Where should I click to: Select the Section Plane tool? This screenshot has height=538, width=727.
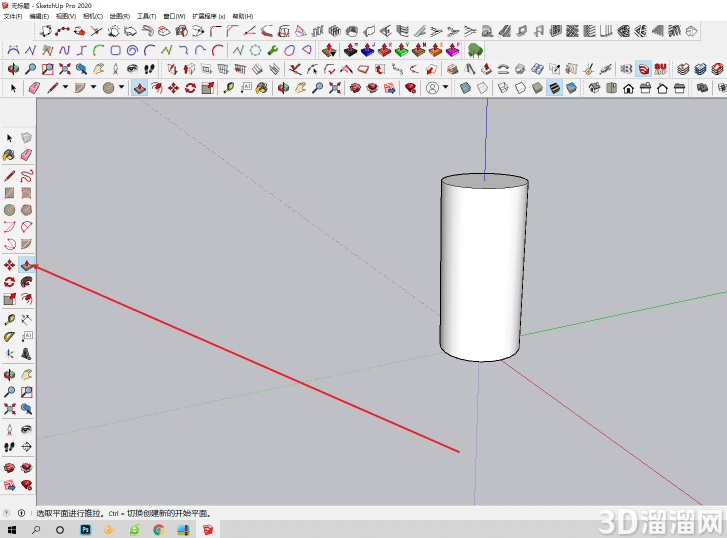[26, 447]
